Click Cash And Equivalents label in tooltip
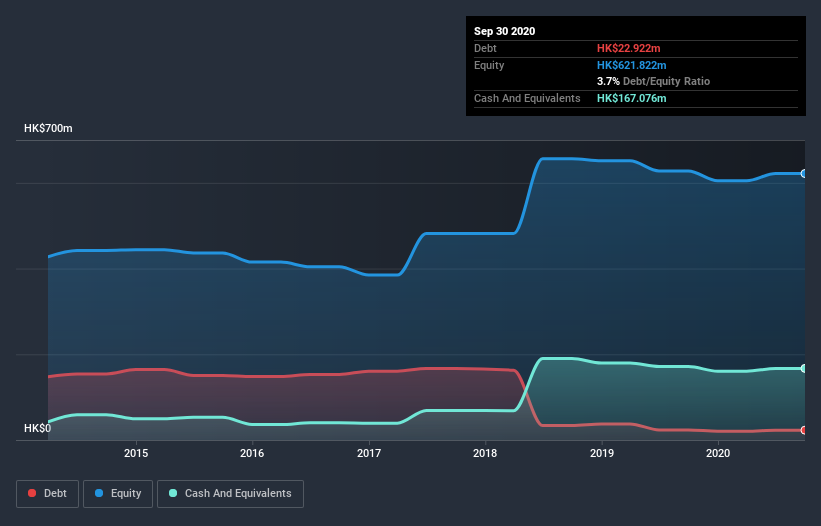This screenshot has width=821, height=526. (527, 98)
